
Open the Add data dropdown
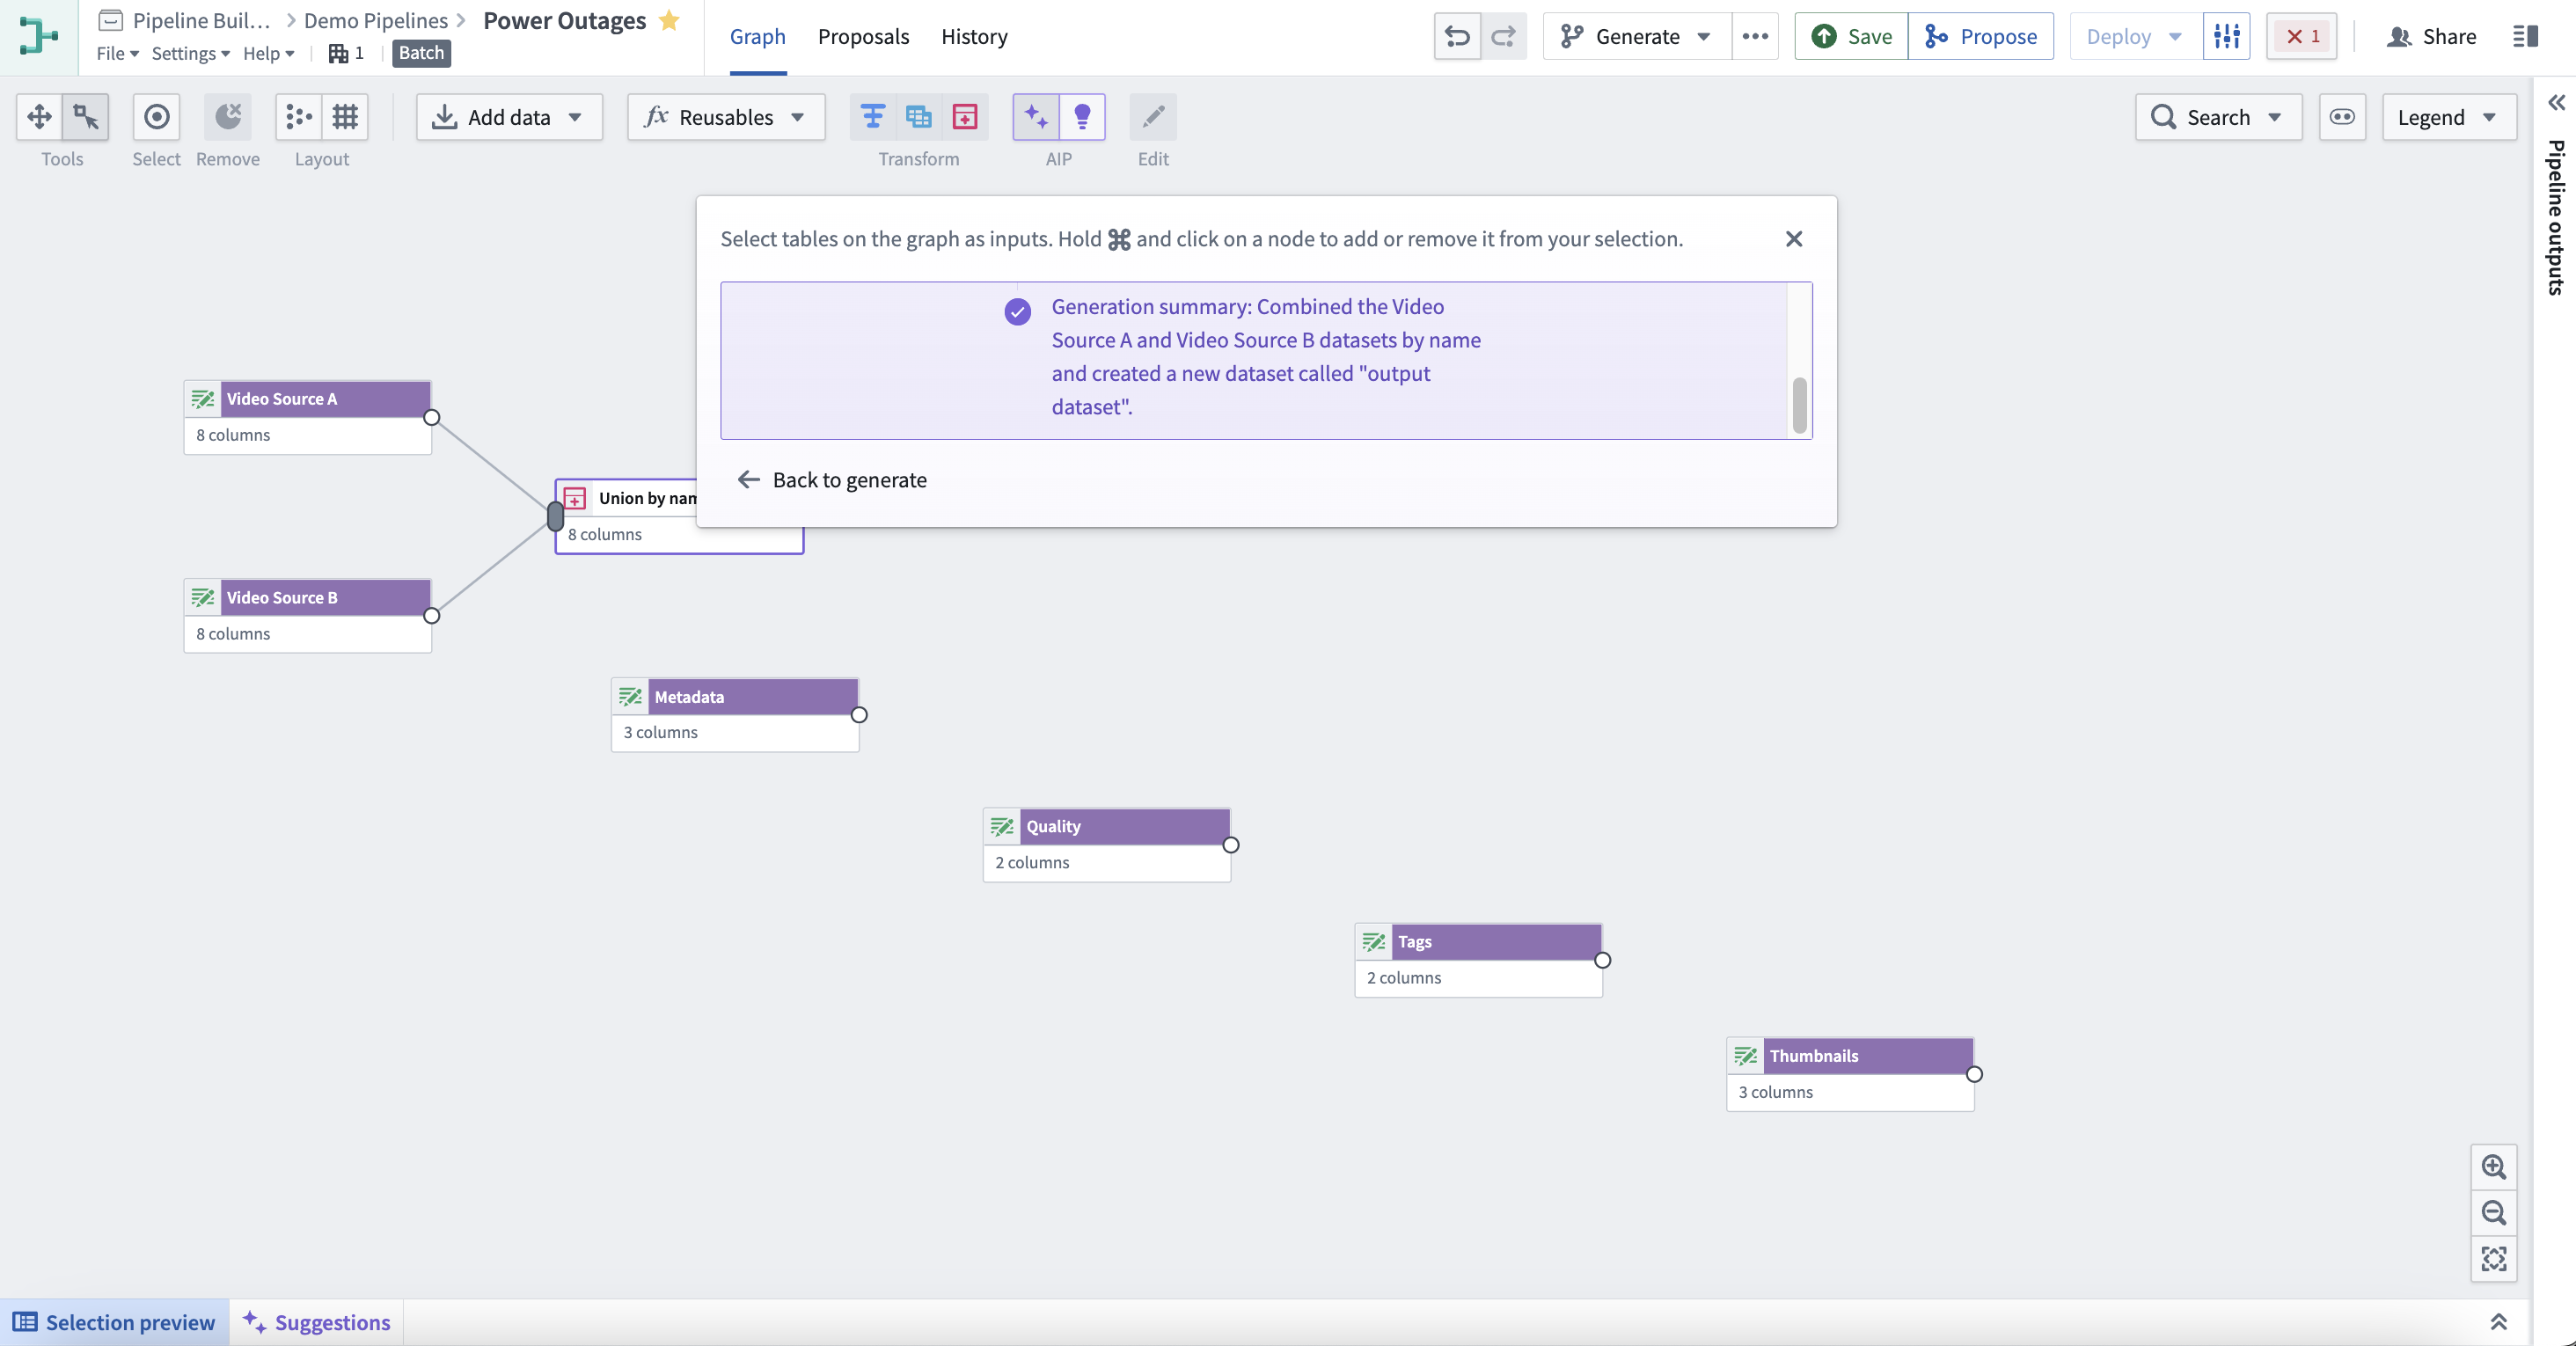pos(509,117)
